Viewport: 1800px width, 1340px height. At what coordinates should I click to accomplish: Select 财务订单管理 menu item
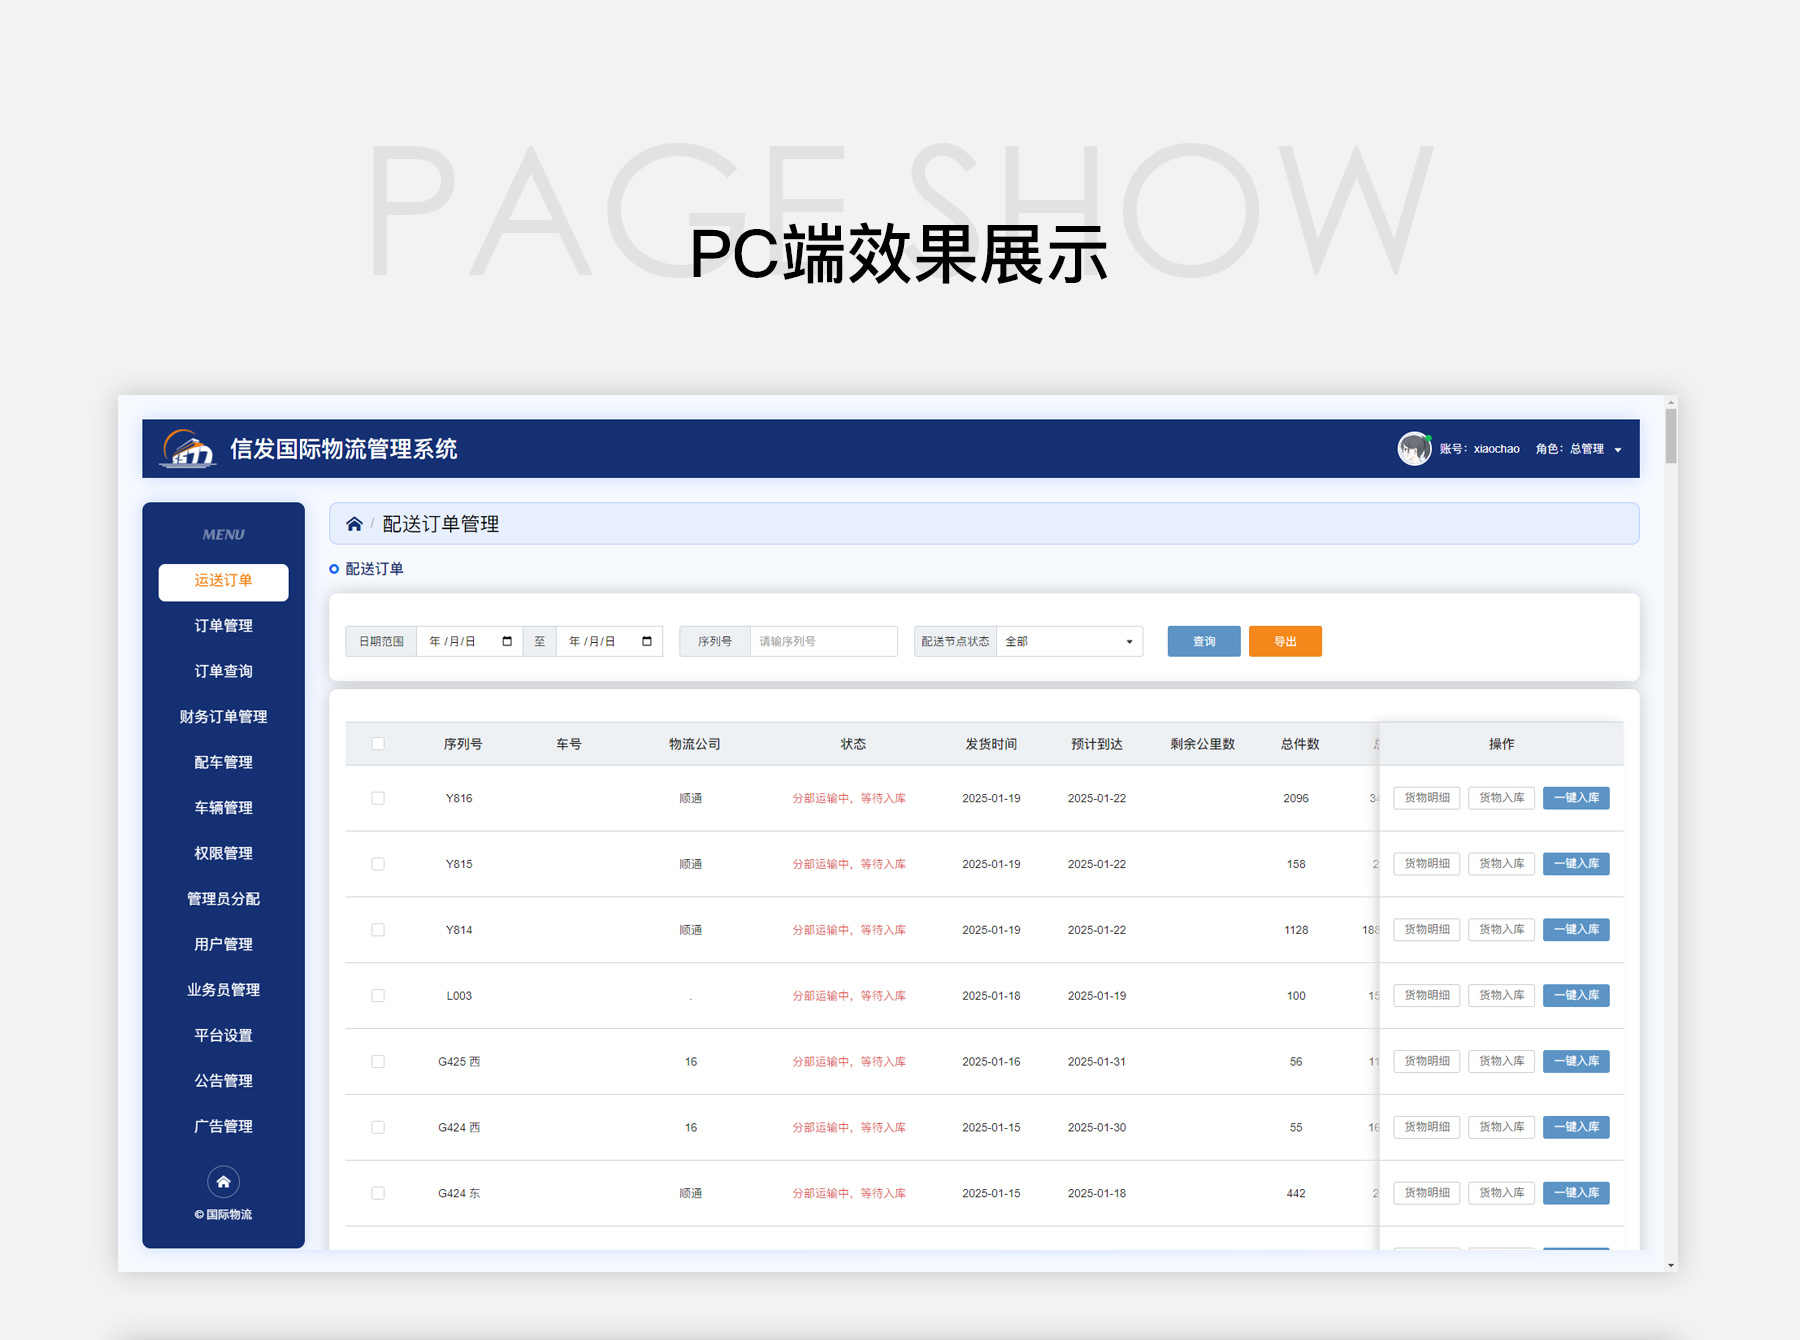tap(223, 717)
